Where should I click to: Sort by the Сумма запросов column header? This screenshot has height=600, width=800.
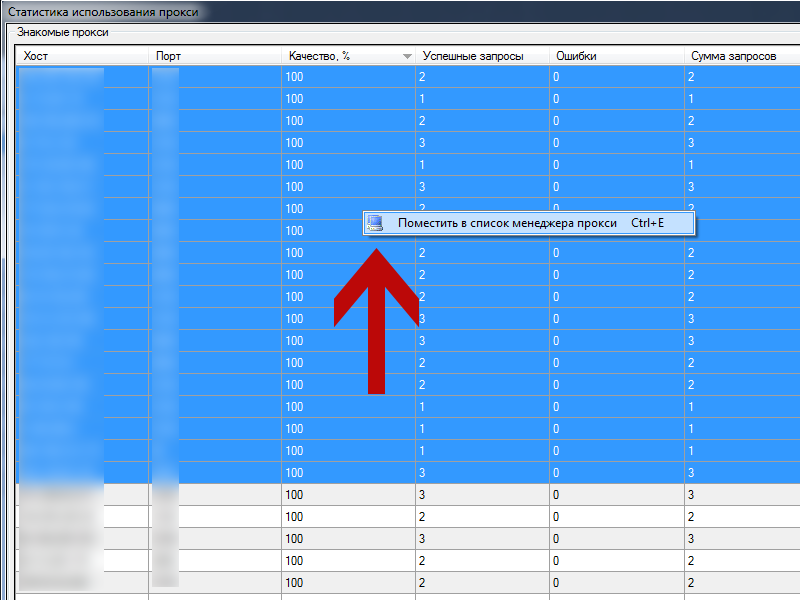click(x=733, y=56)
